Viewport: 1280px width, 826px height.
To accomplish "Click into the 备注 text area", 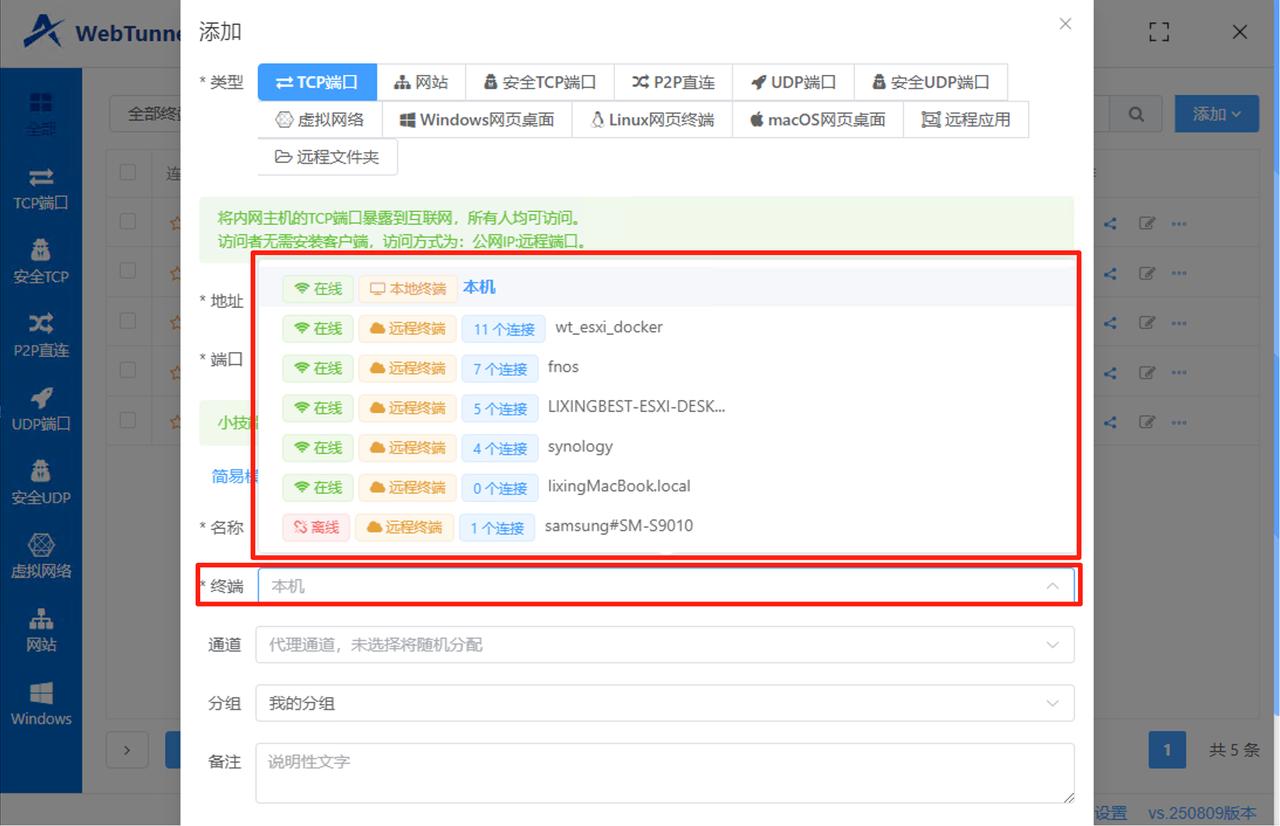I will 665,773.
